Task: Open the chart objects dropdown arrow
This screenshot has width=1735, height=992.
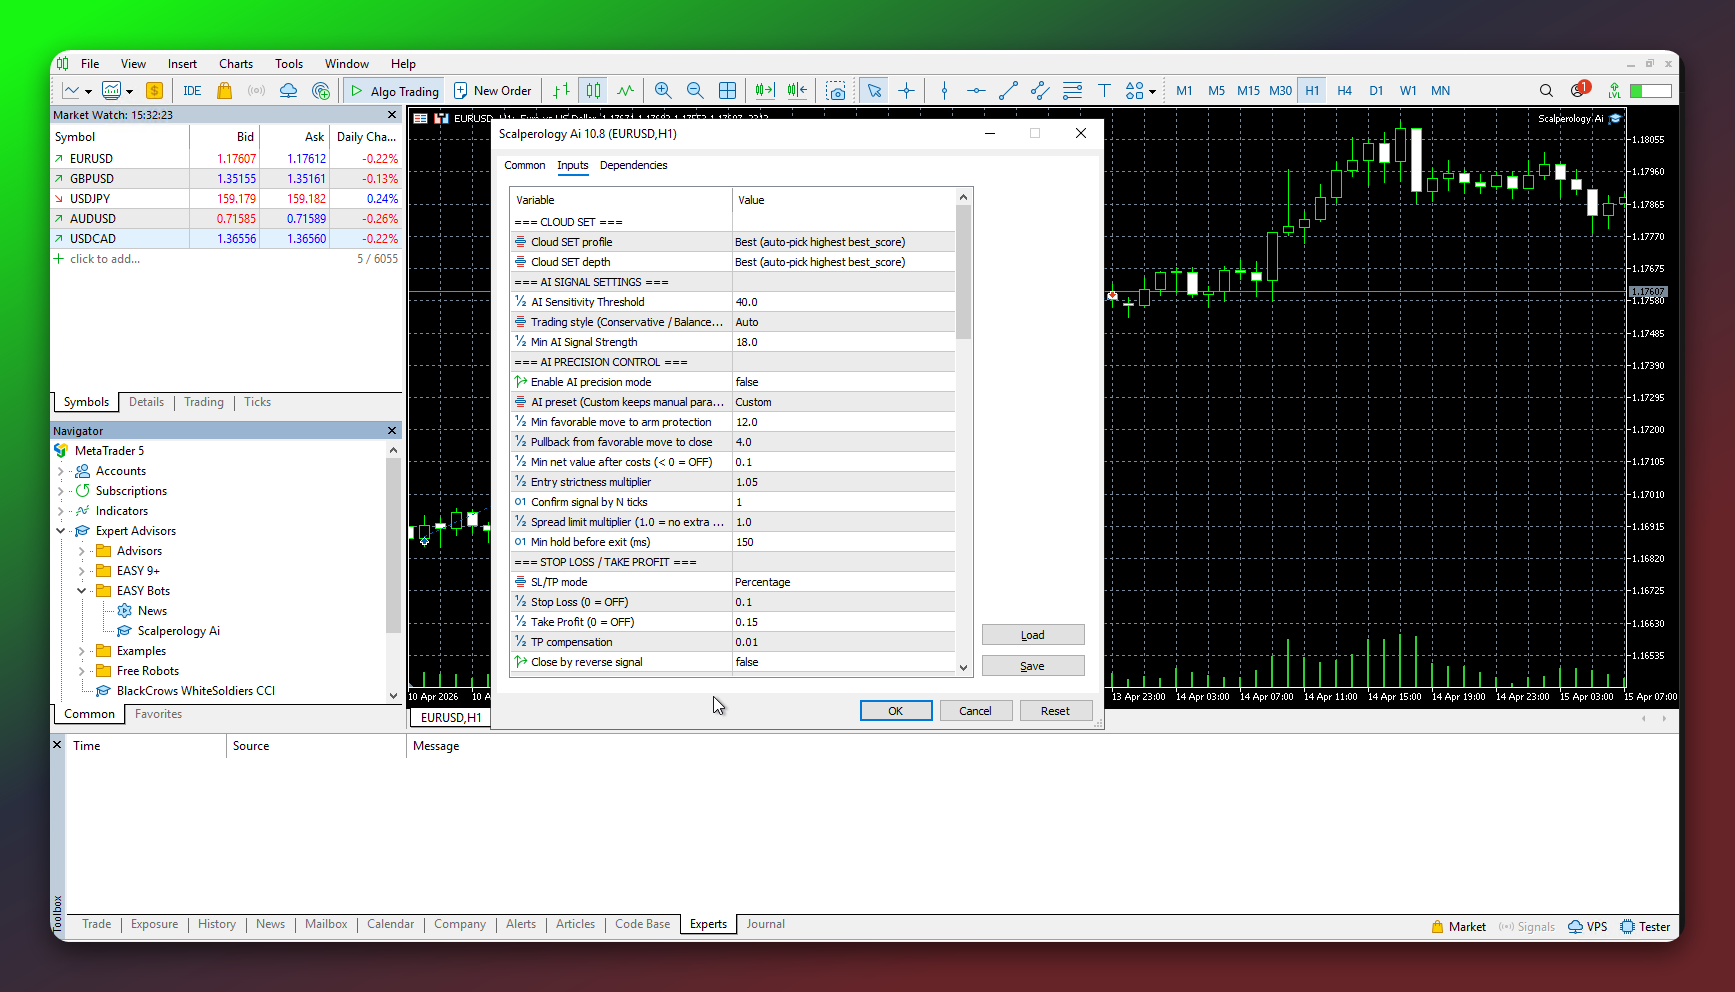Action: (1152, 91)
